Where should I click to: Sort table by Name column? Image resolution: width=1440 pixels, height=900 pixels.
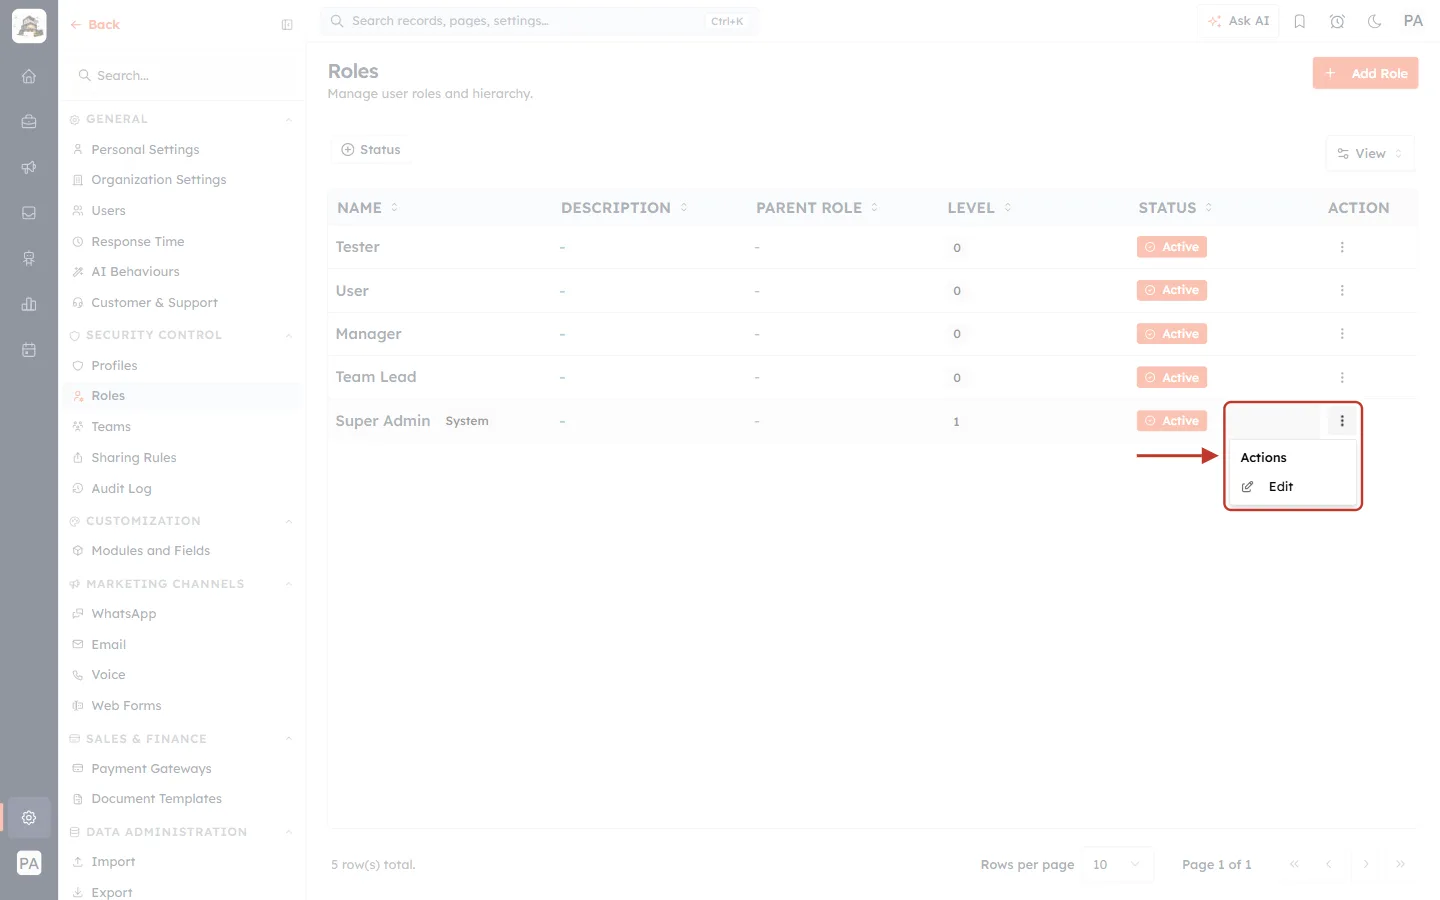tap(368, 208)
